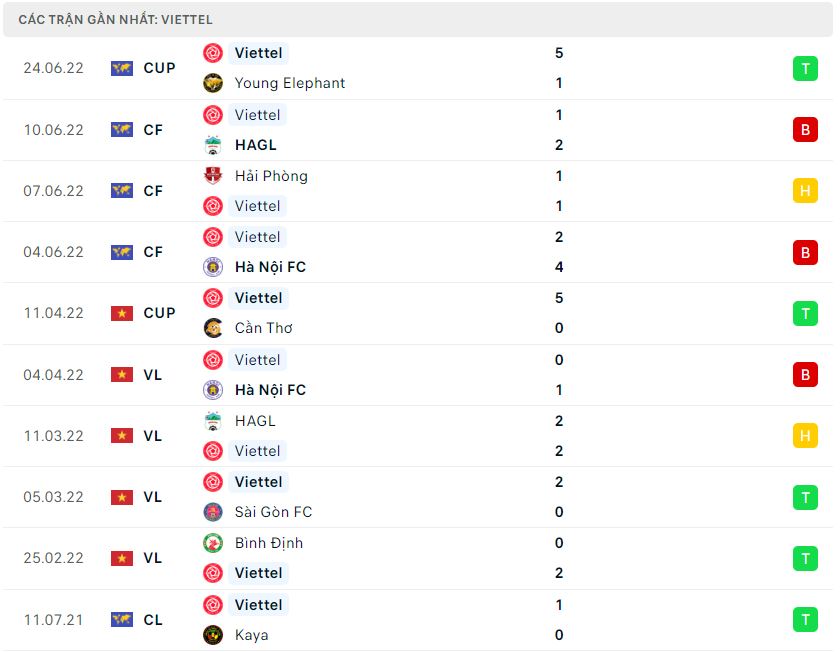
Task: Click Vietnam flag icon for 11.04.22 CUP
Action: tap(122, 313)
